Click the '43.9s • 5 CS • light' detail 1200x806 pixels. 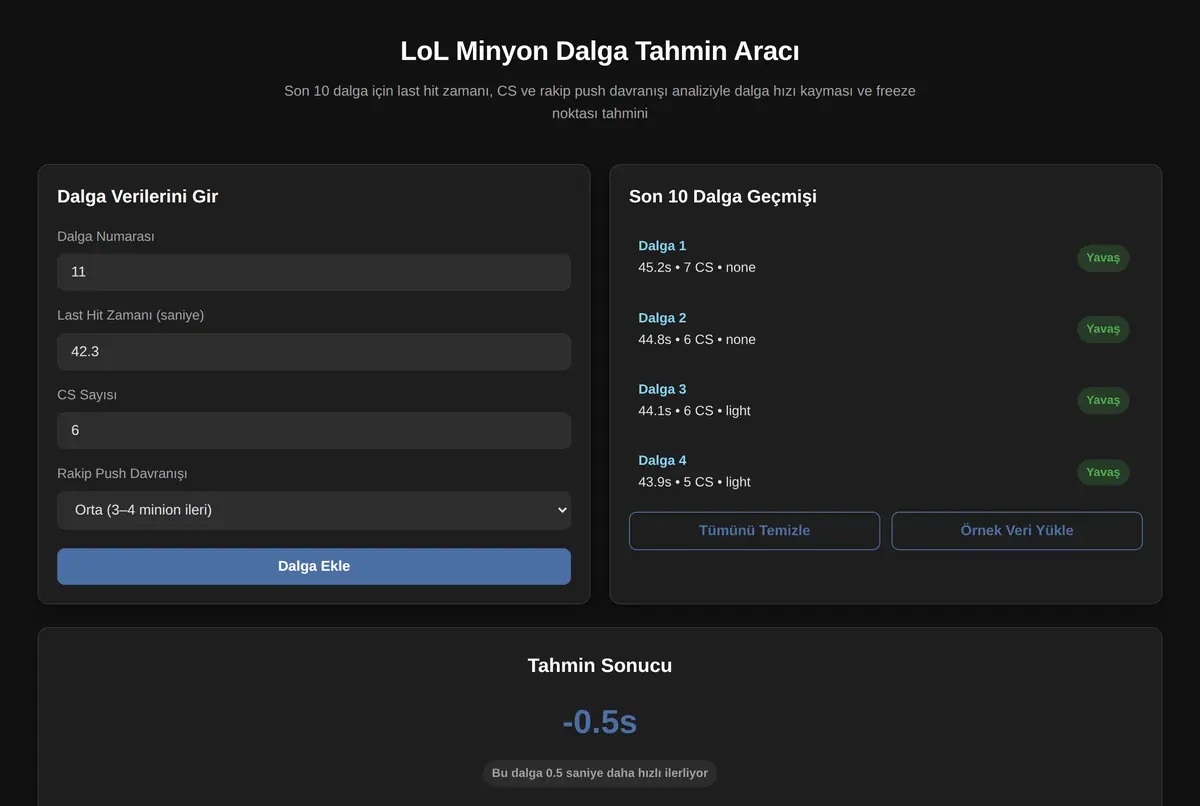click(x=694, y=482)
